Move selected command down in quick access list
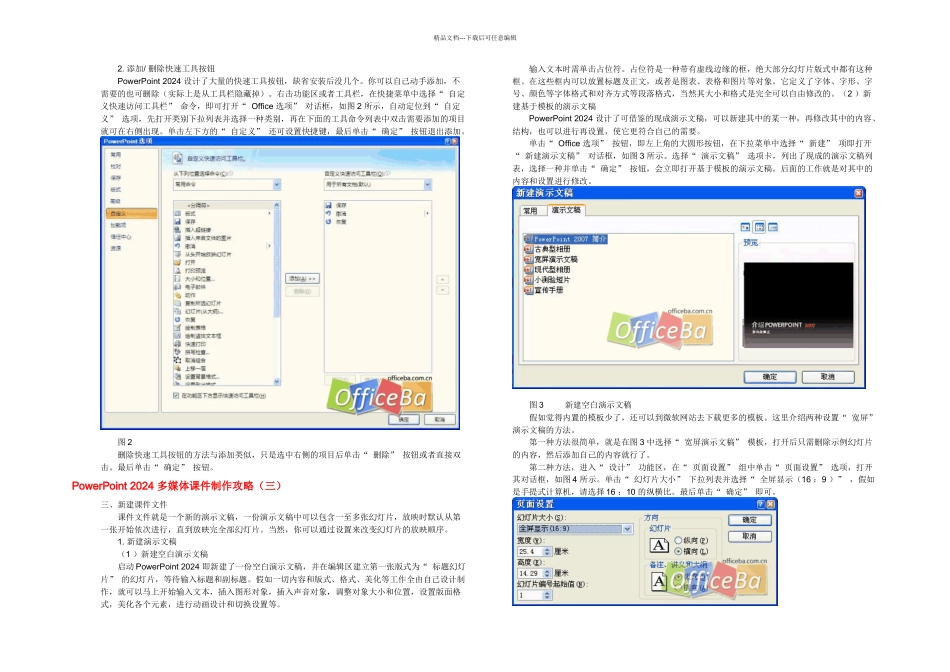 click(x=443, y=290)
